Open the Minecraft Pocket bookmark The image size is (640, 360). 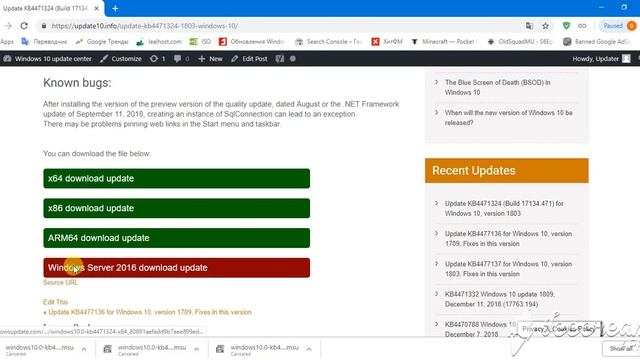tap(443, 42)
